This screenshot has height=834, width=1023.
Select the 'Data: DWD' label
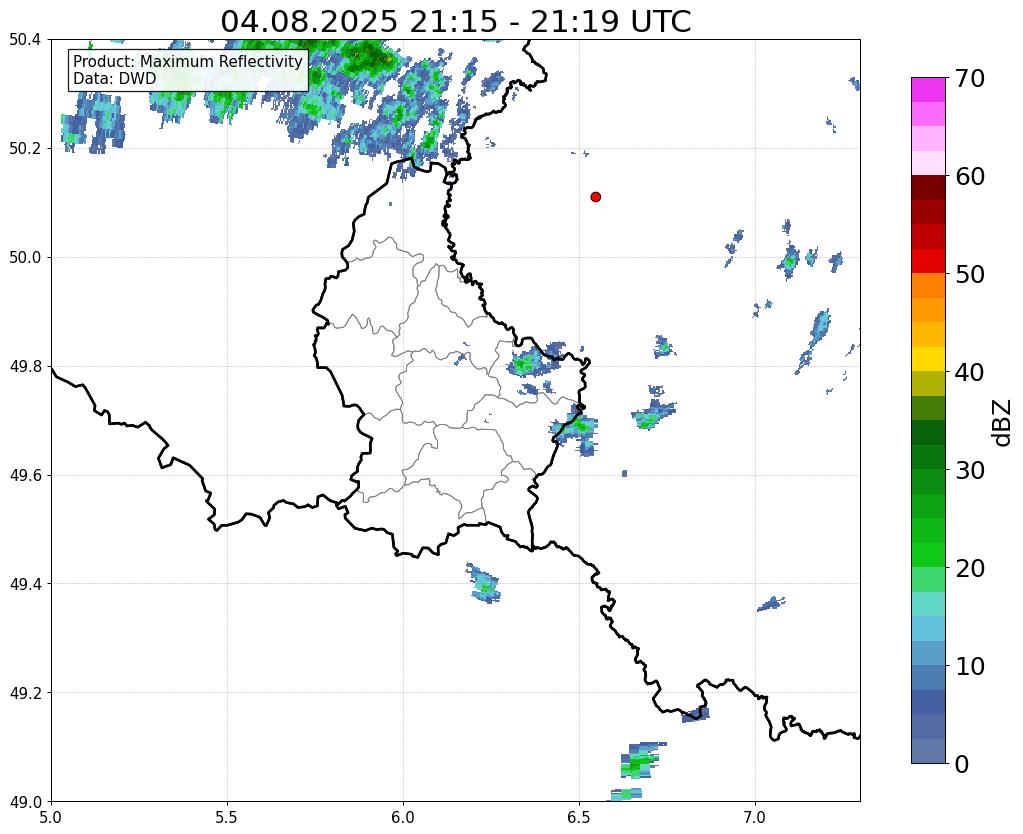114,79
